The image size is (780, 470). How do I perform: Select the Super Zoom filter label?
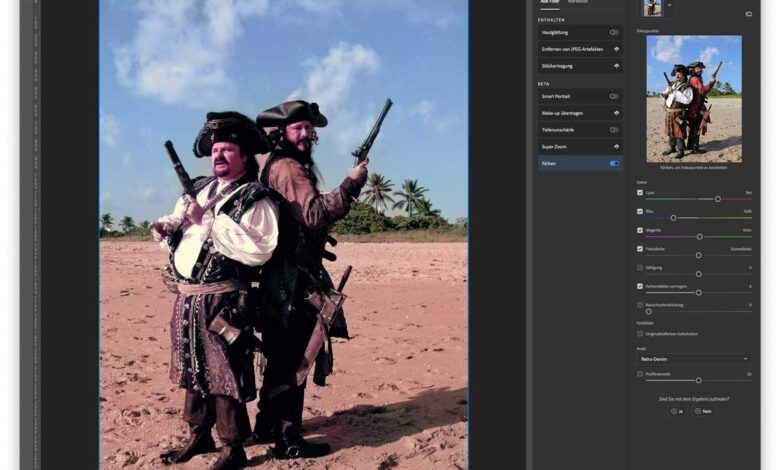click(x=554, y=147)
